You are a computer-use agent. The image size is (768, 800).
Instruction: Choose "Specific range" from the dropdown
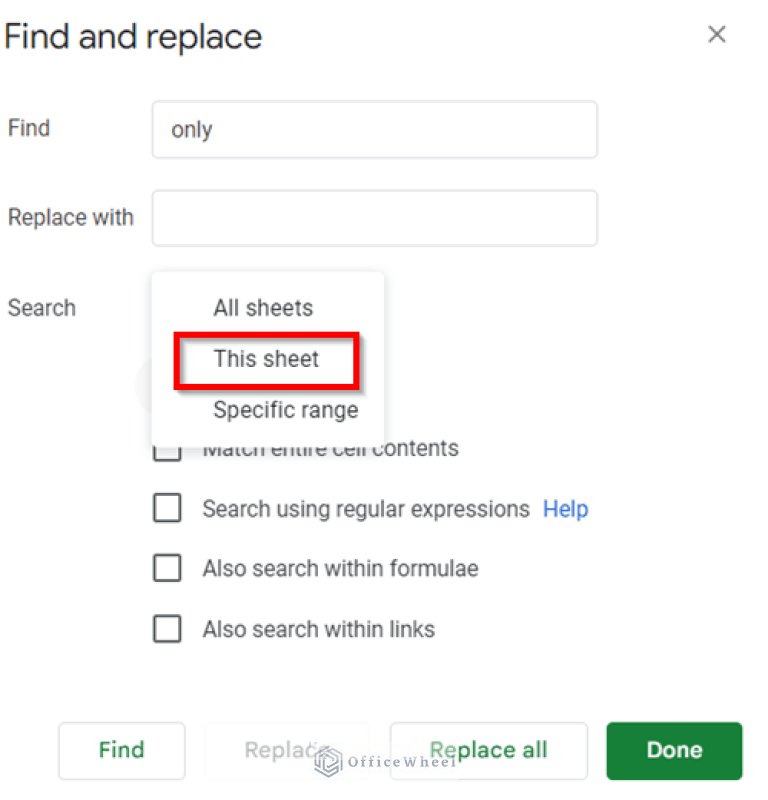coord(286,410)
